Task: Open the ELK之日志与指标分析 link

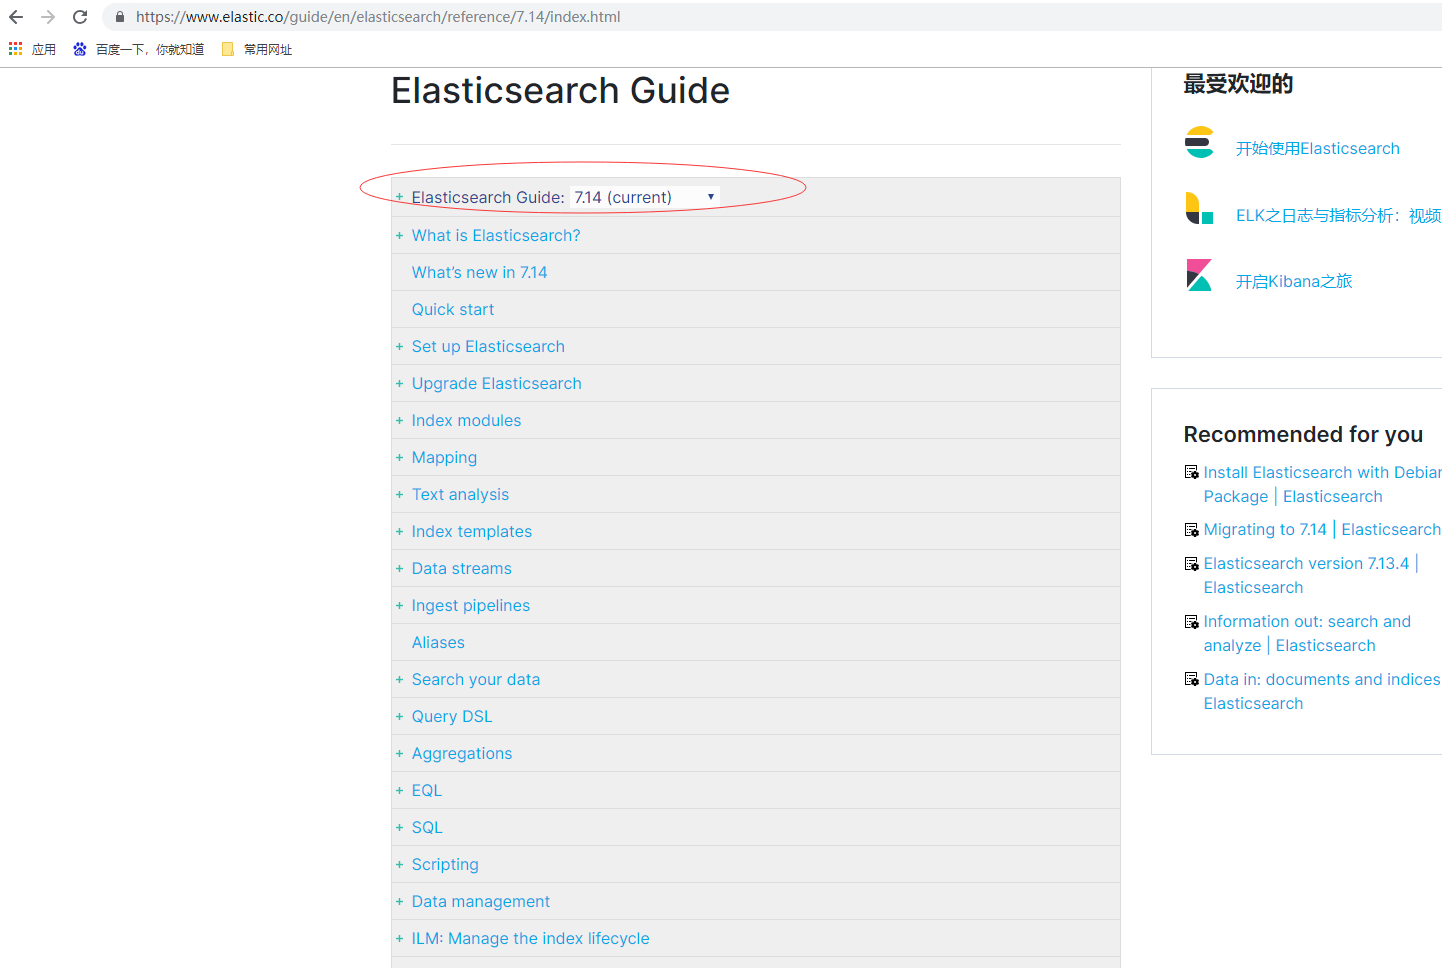Action: point(1339,215)
